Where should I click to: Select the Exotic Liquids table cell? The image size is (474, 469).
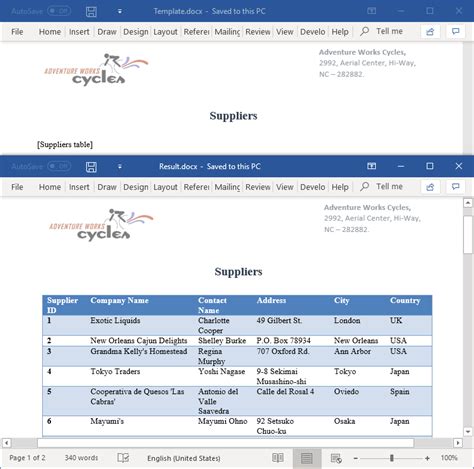point(115,320)
